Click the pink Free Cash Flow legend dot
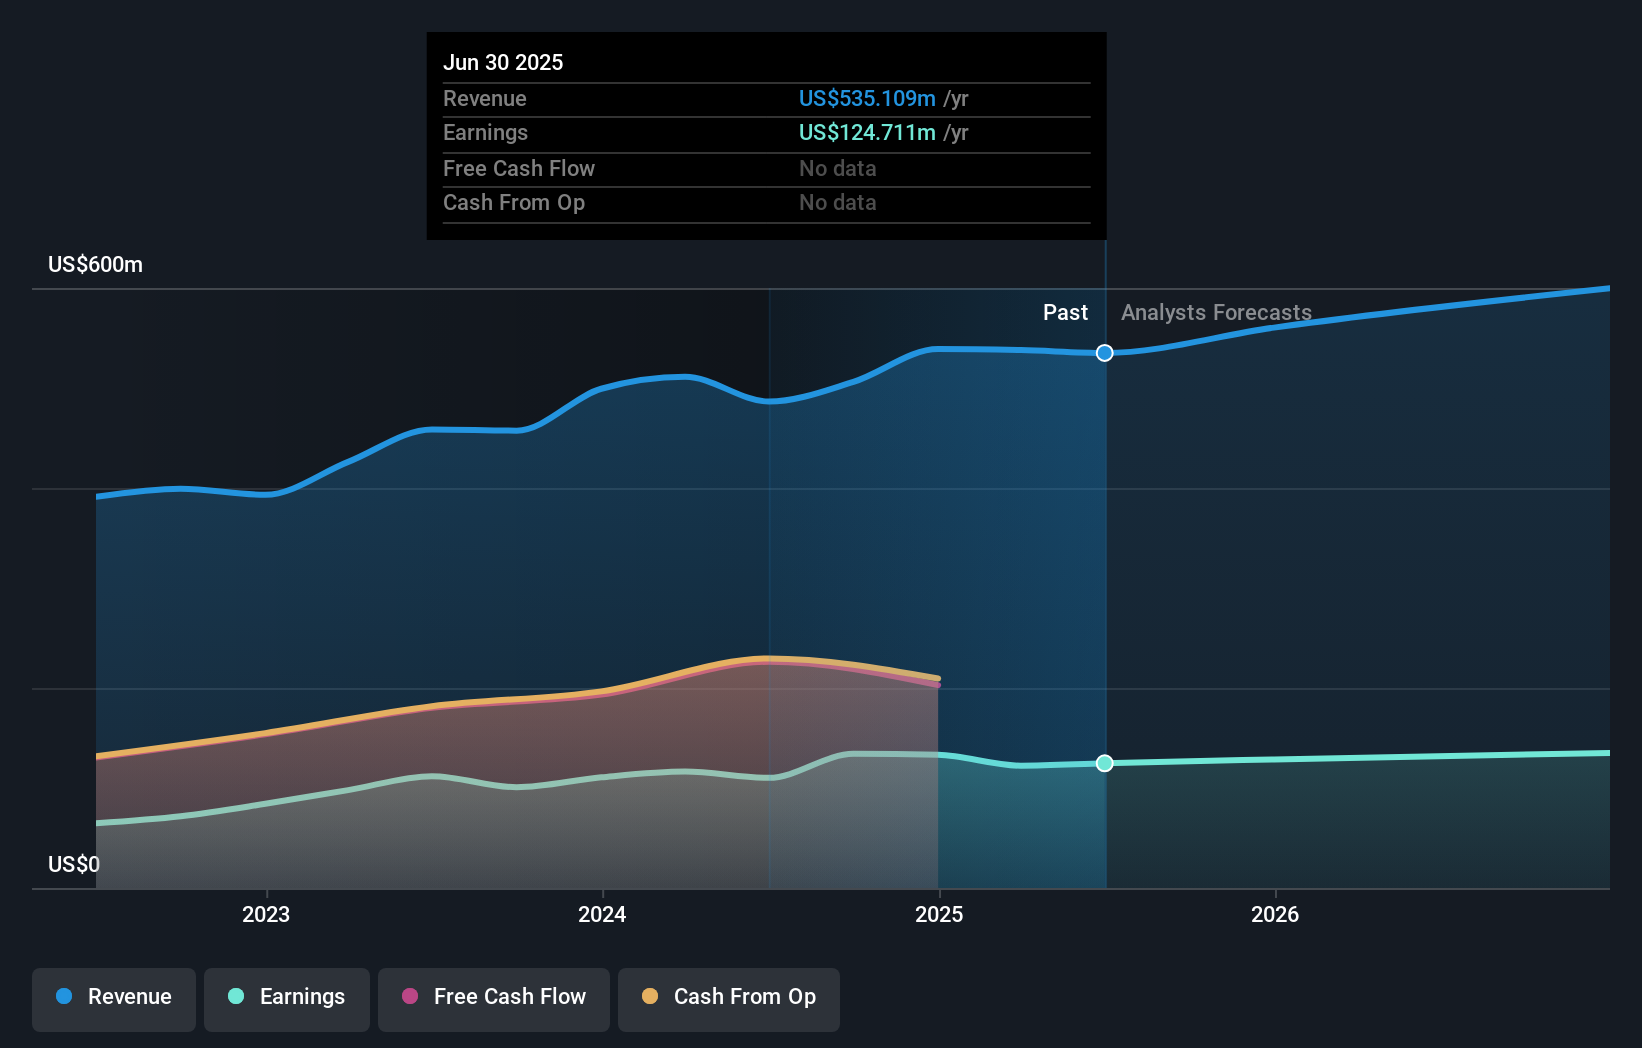Screen dimensions: 1642x1048 (x=409, y=997)
